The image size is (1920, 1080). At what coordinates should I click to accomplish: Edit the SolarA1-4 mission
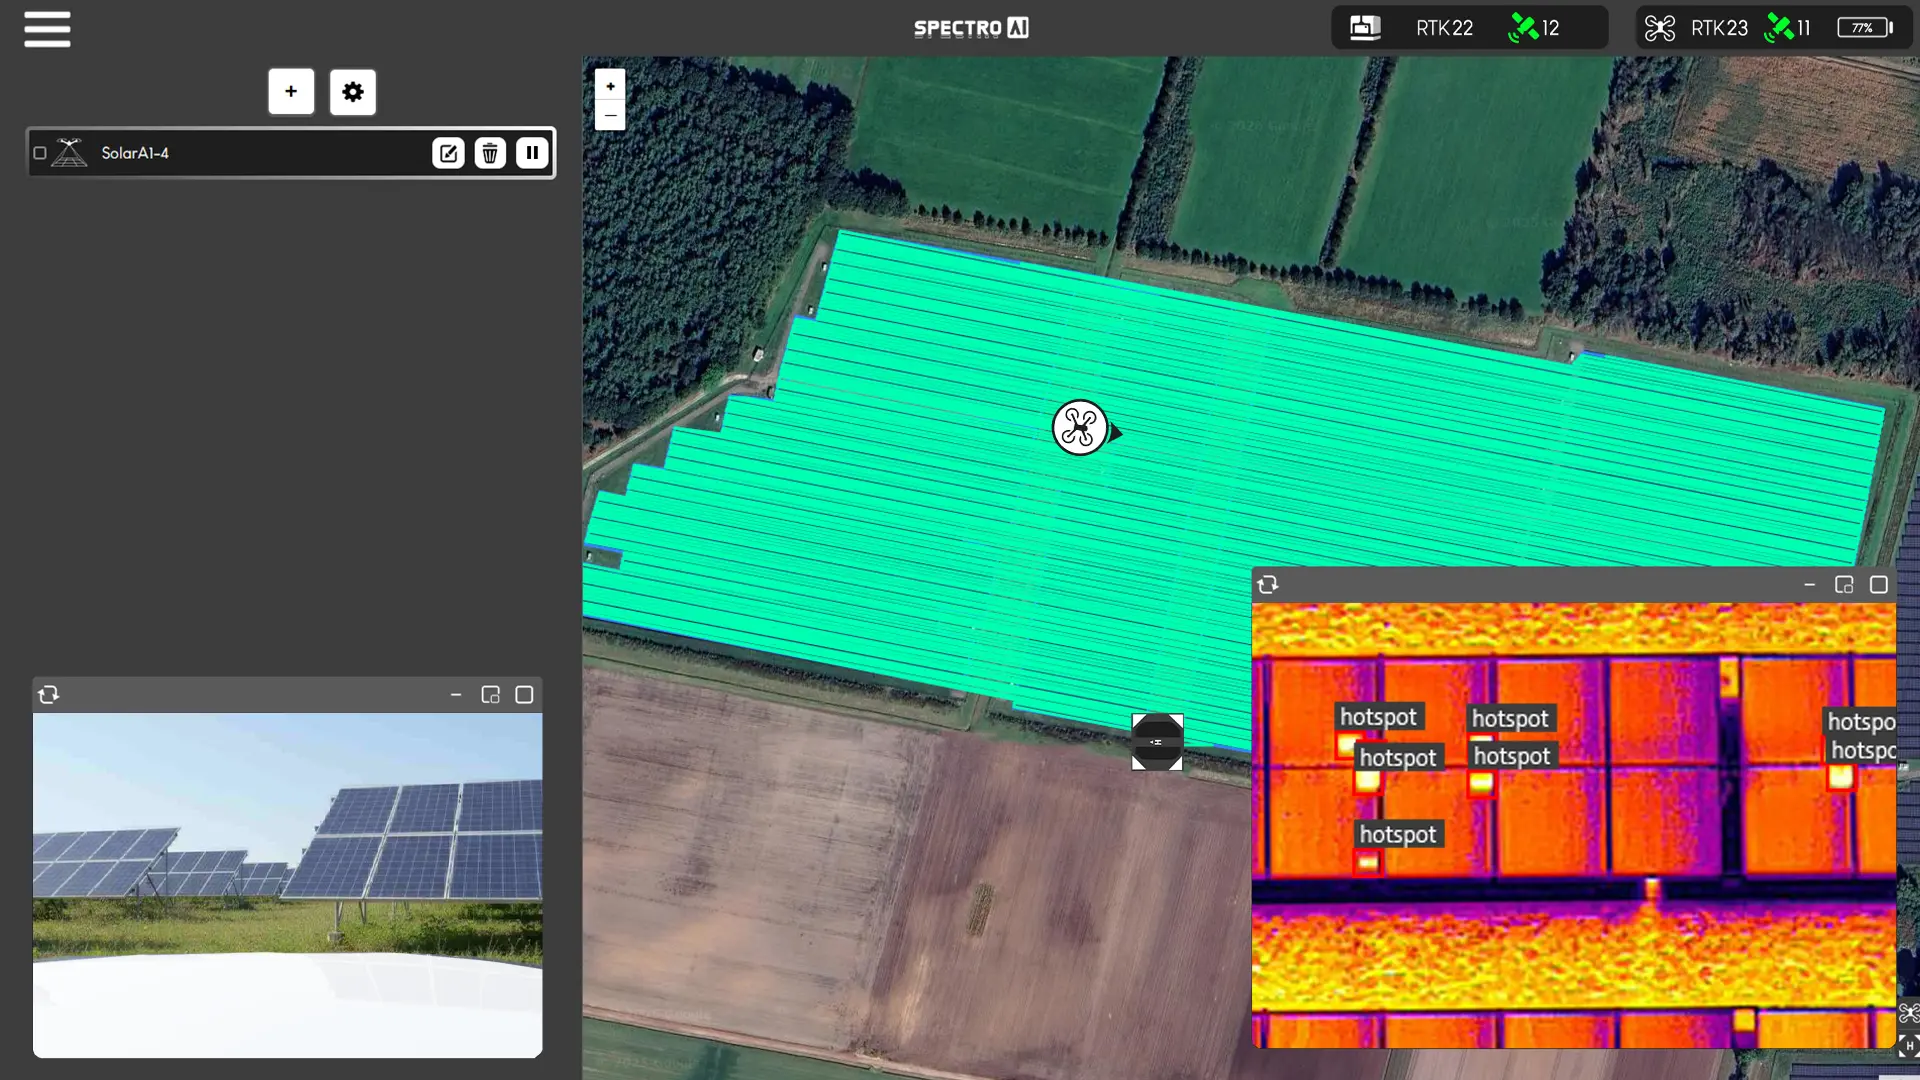pyautogui.click(x=448, y=153)
